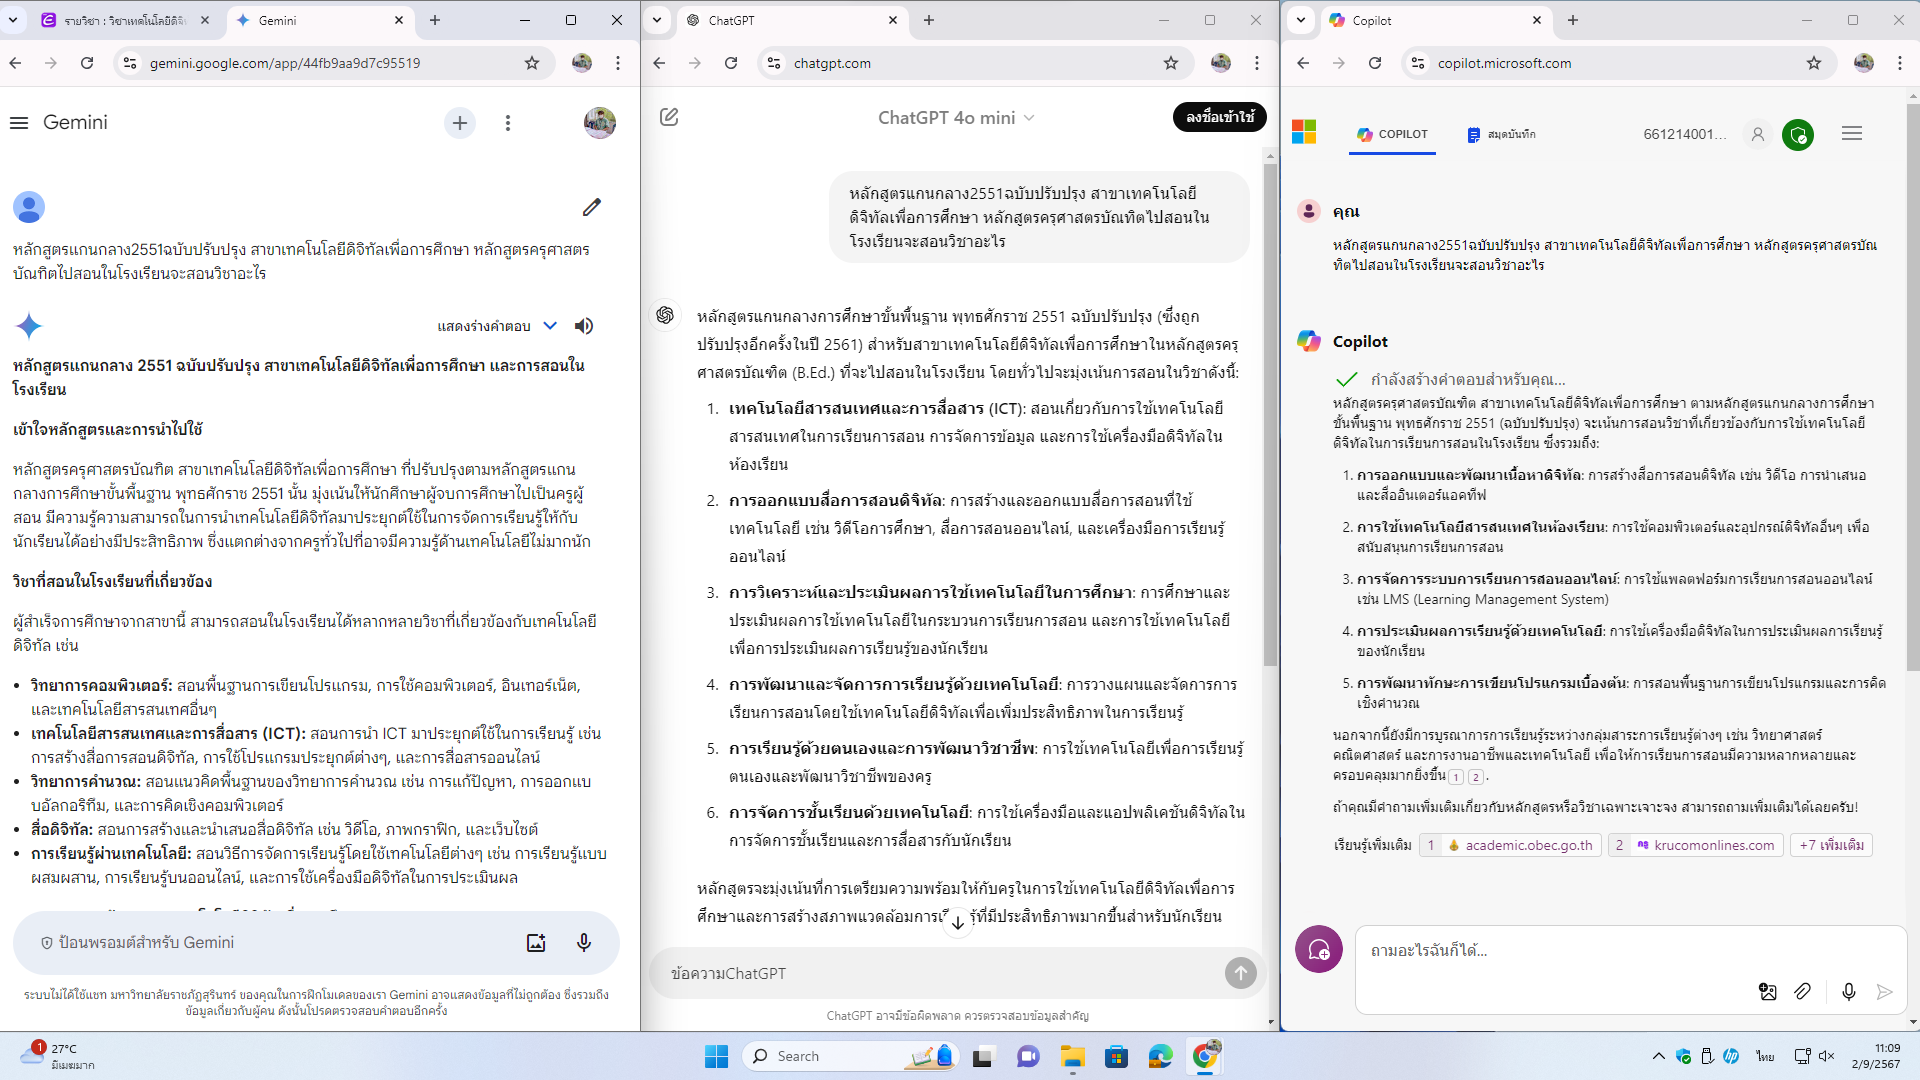Viewport: 1920px width, 1080px height.
Task: Click ChatGPT log in button
Action: pyautogui.click(x=1219, y=117)
